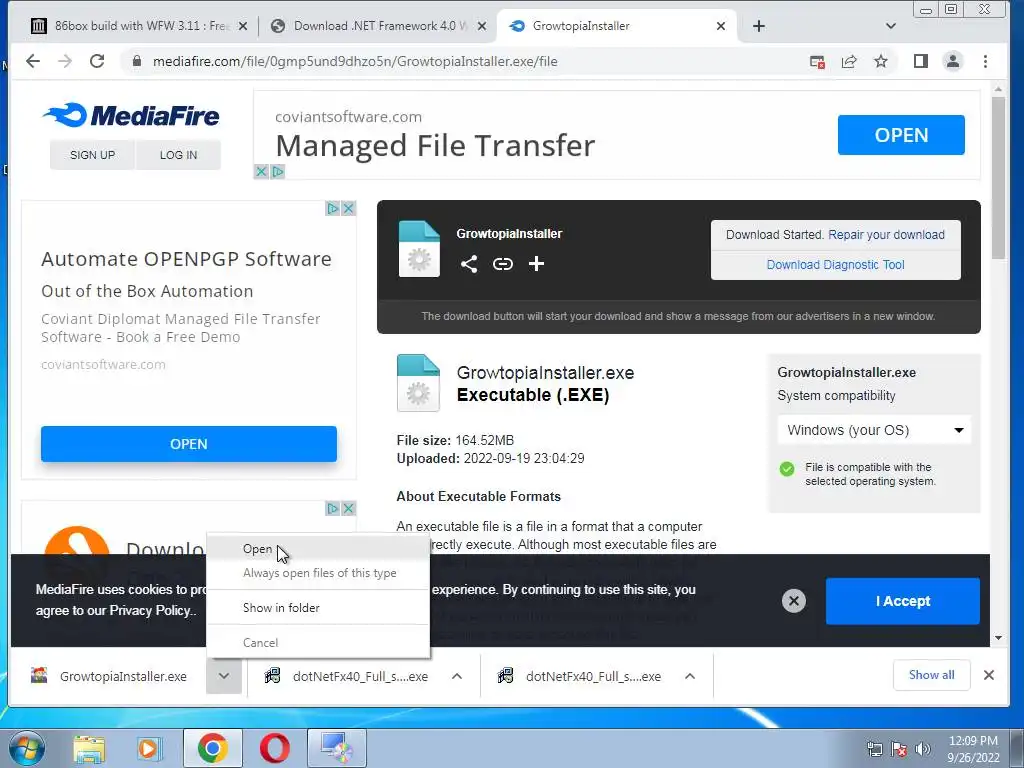The image size is (1024, 768).
Task: Share this page using the share icon
Action: [849, 62]
